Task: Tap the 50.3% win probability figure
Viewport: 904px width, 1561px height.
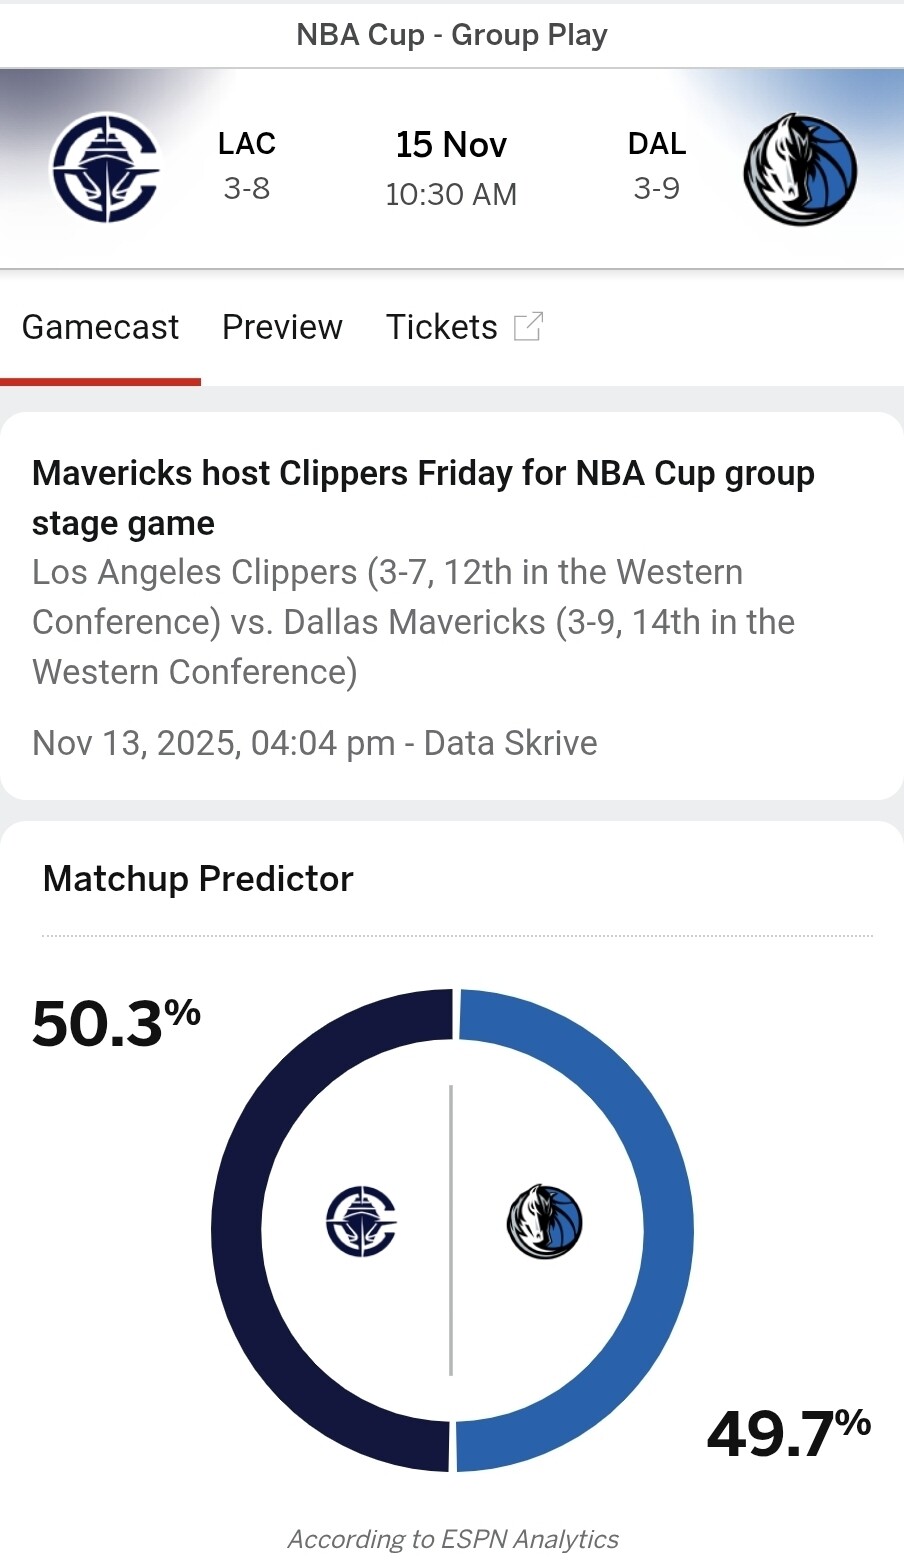Action: pyautogui.click(x=116, y=1024)
